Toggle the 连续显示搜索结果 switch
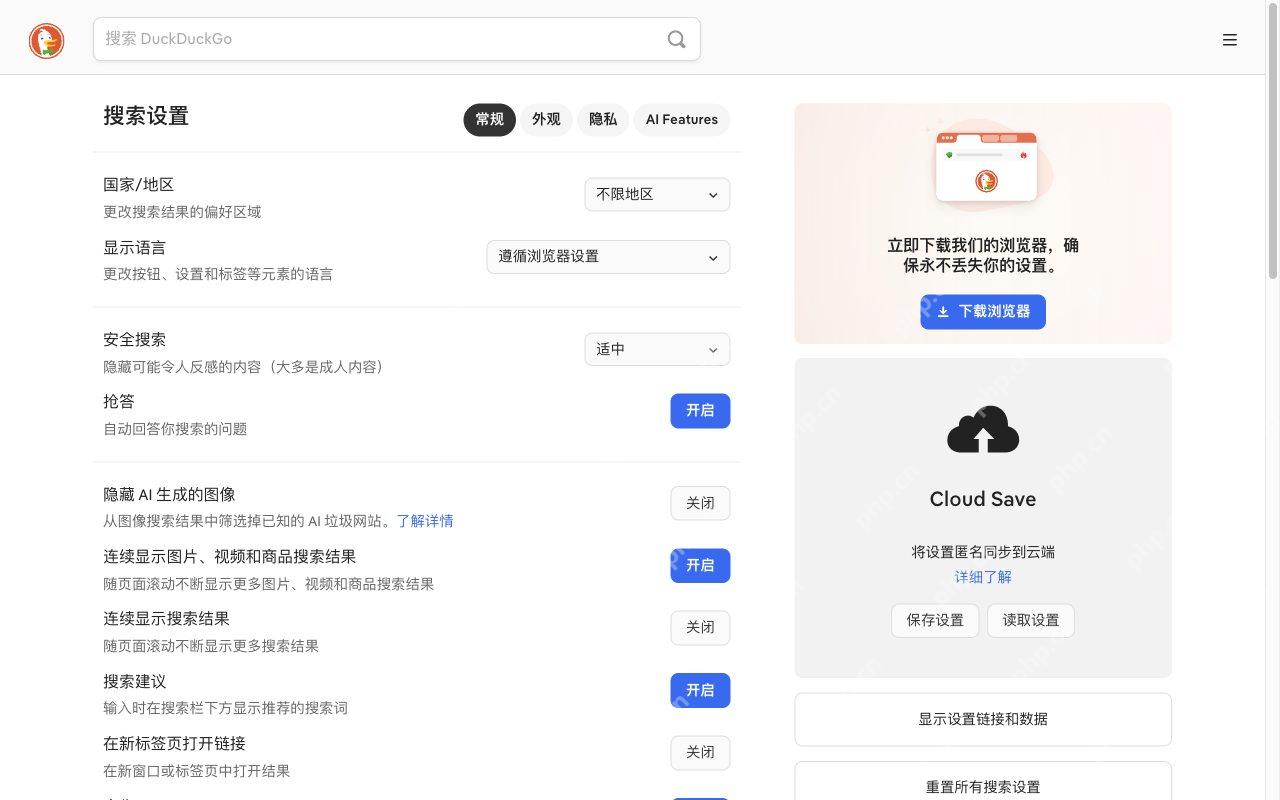This screenshot has width=1280, height=800. point(700,628)
